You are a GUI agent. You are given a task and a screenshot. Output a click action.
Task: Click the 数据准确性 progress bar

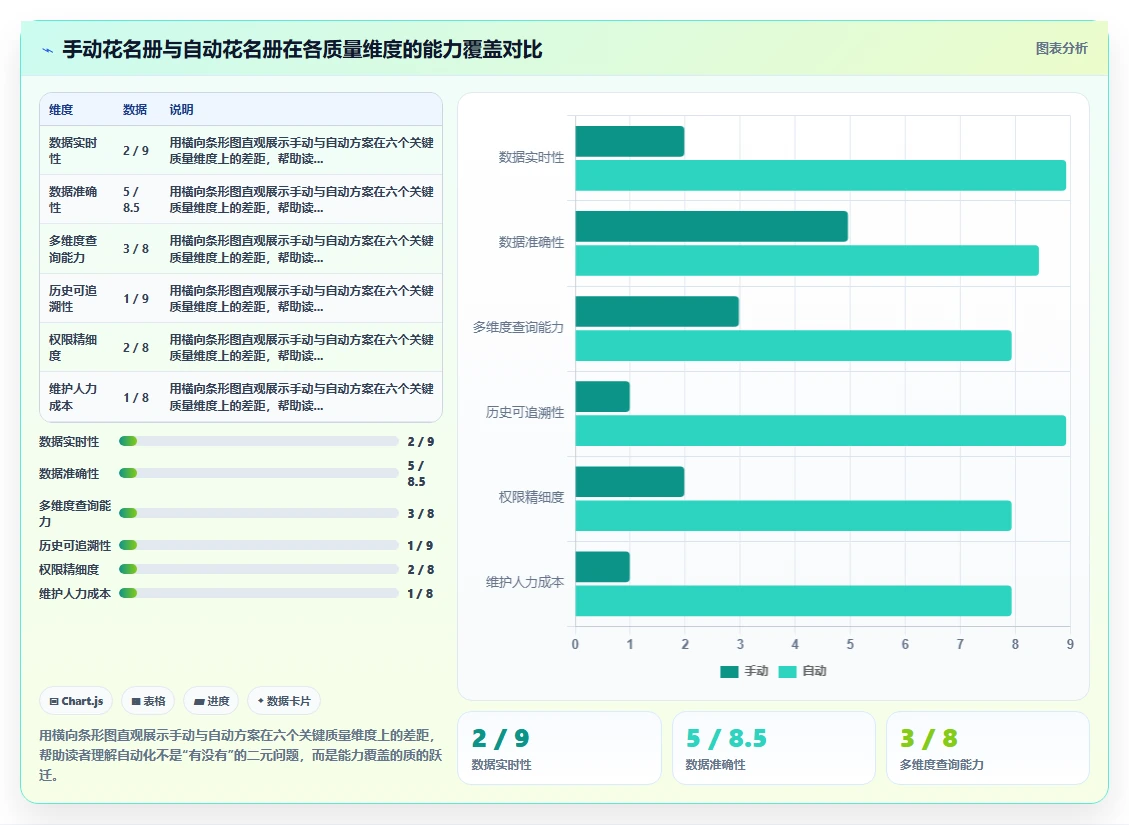(x=258, y=473)
